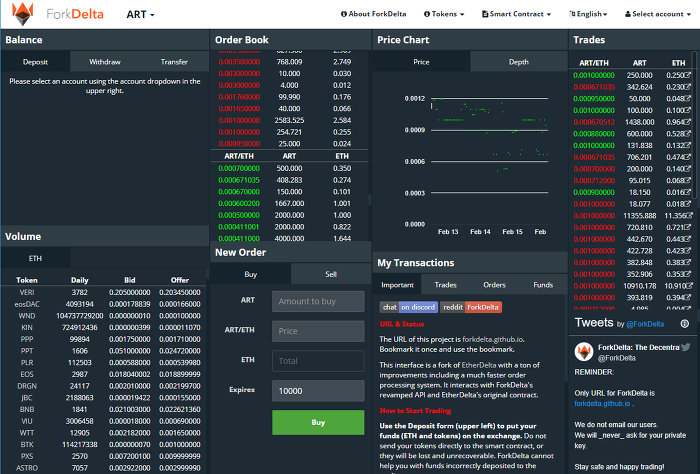Screen dimensions: 700x474
Task: Switch to the Transfer tab
Action: tap(174, 62)
